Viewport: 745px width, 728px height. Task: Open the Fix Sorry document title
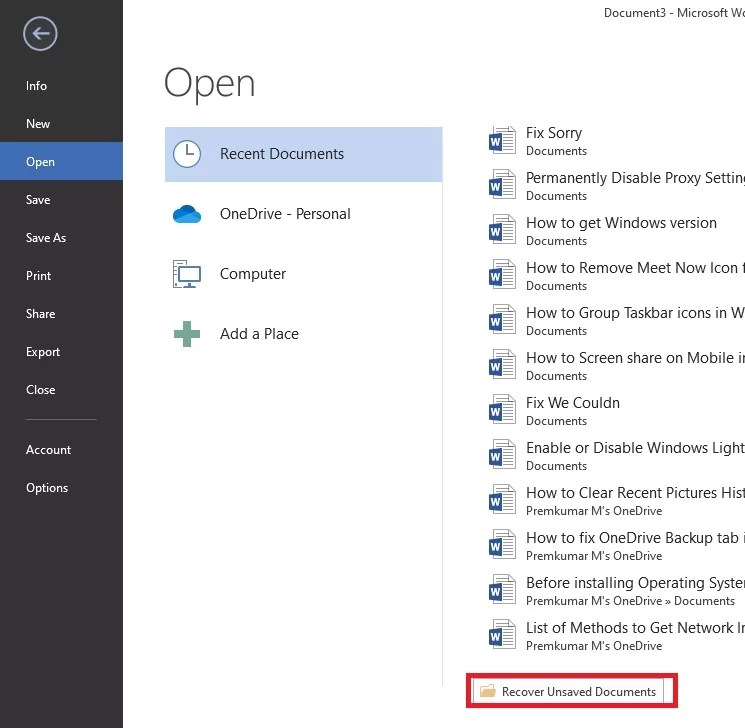tap(554, 133)
